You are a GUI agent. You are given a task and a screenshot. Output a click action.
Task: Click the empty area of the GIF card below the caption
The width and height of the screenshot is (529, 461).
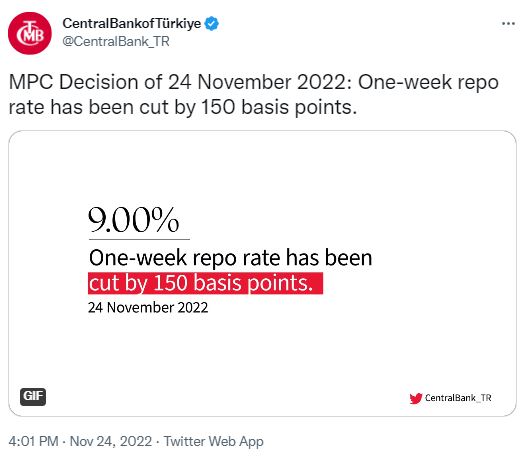(262, 351)
